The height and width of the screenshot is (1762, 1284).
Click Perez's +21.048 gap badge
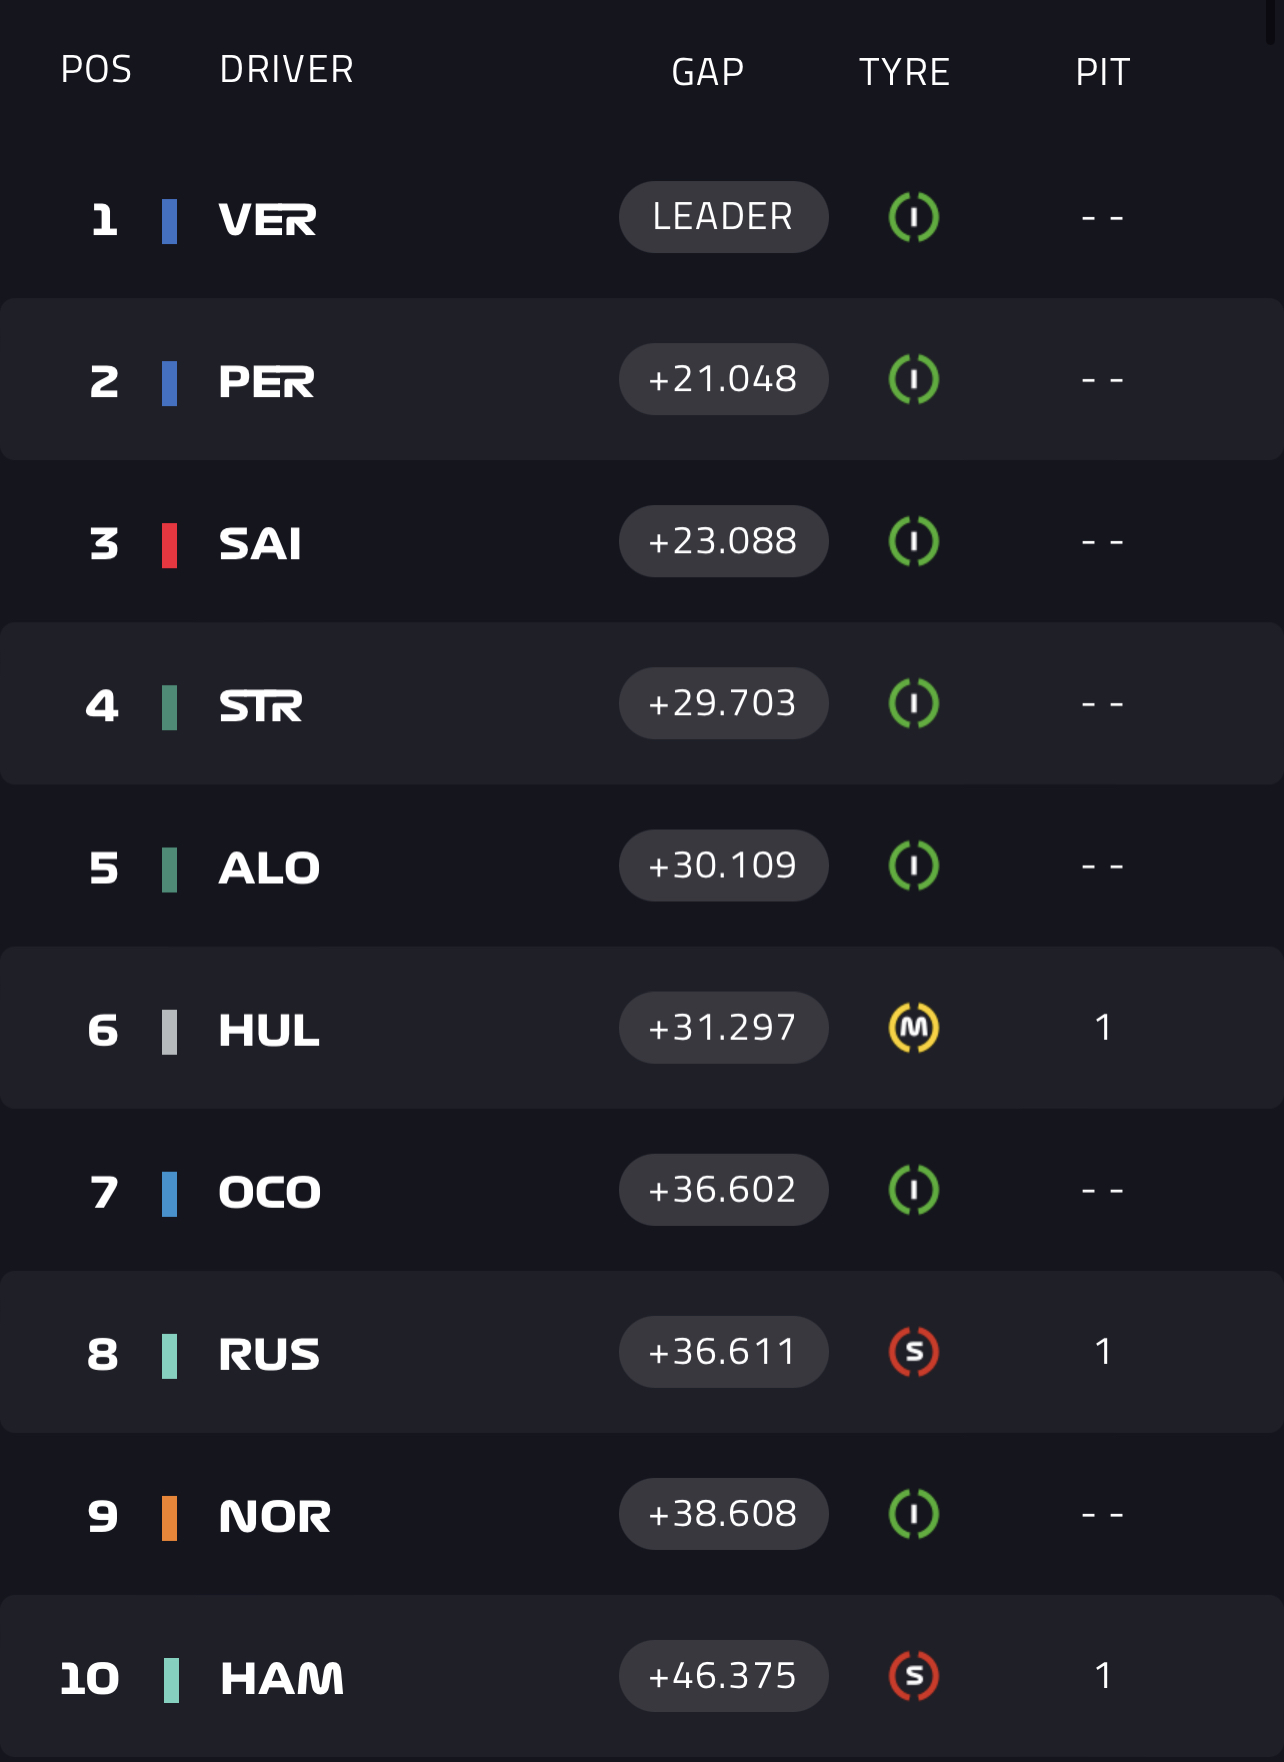[723, 379]
